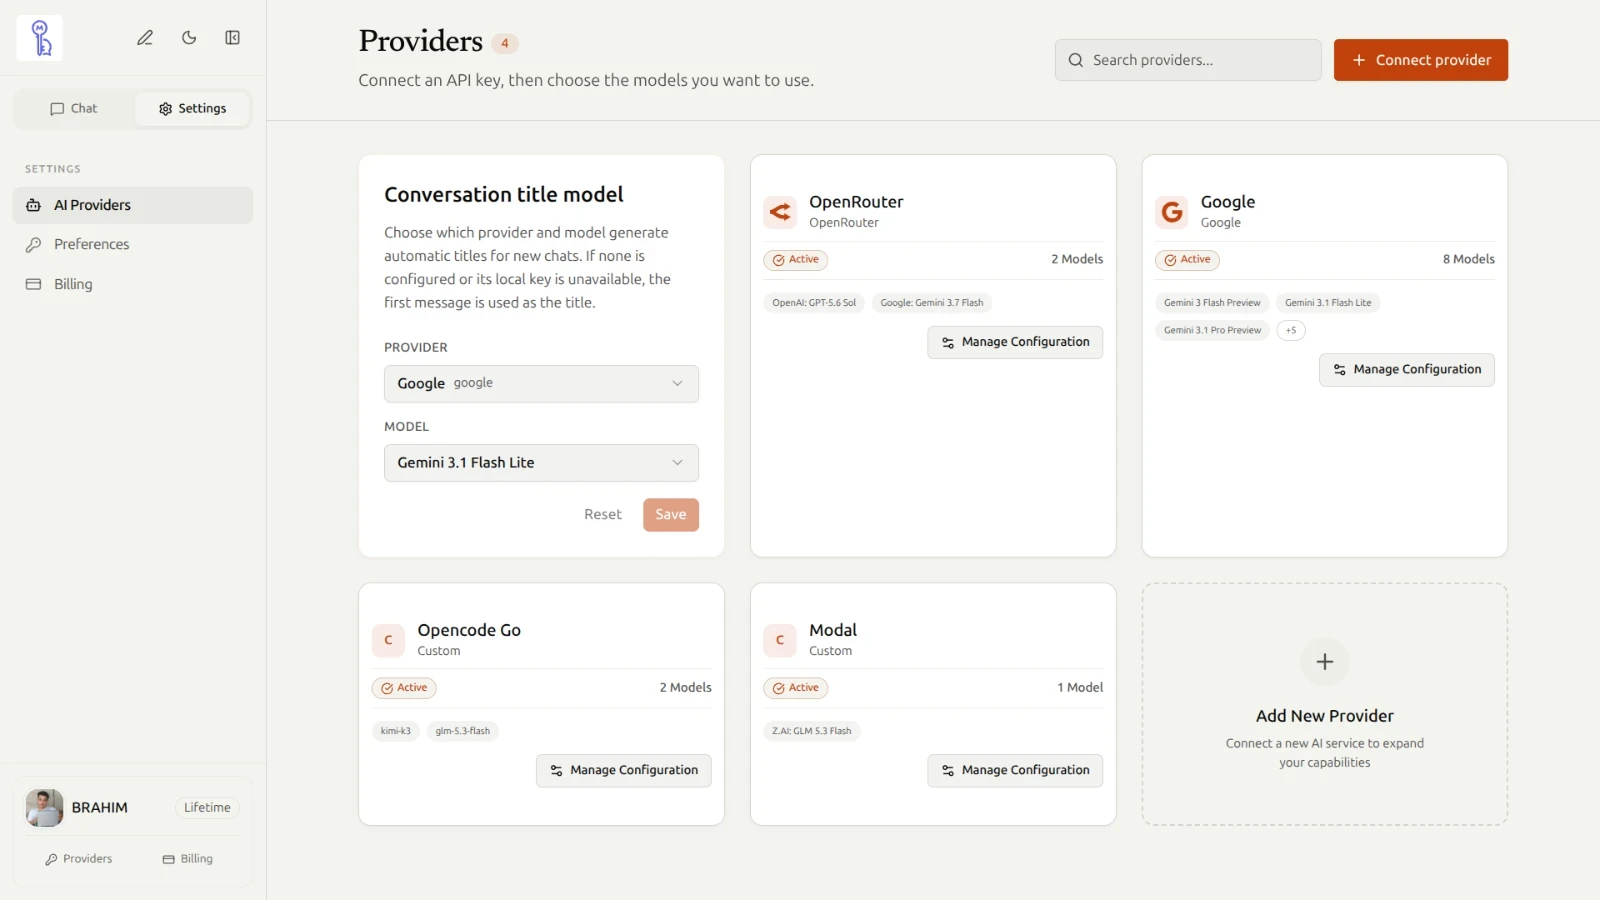
Task: Click the BRAHIM user avatar
Action: (44, 808)
